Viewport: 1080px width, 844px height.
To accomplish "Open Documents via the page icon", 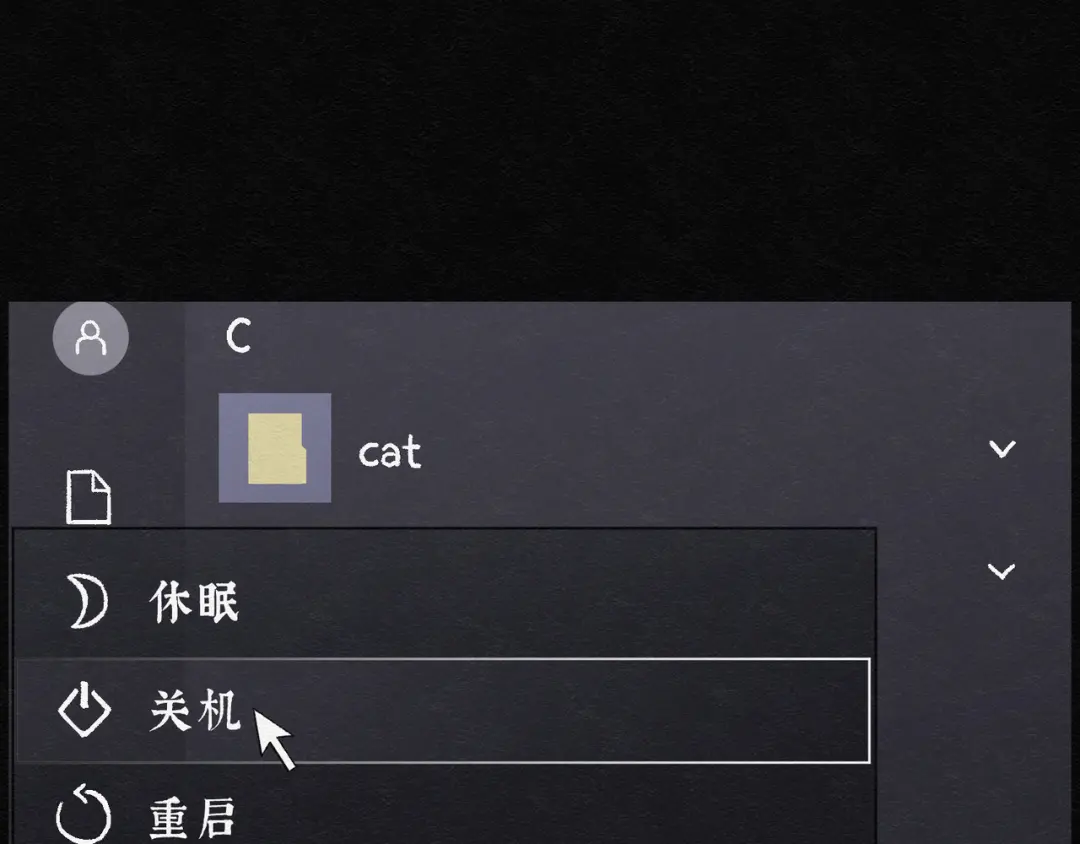I will 88,497.
